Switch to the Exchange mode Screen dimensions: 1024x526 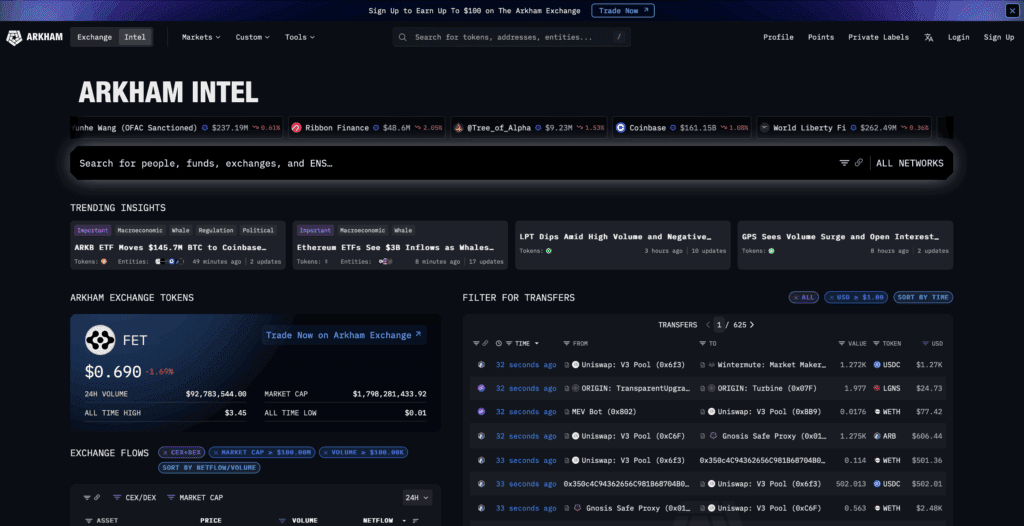coord(95,37)
